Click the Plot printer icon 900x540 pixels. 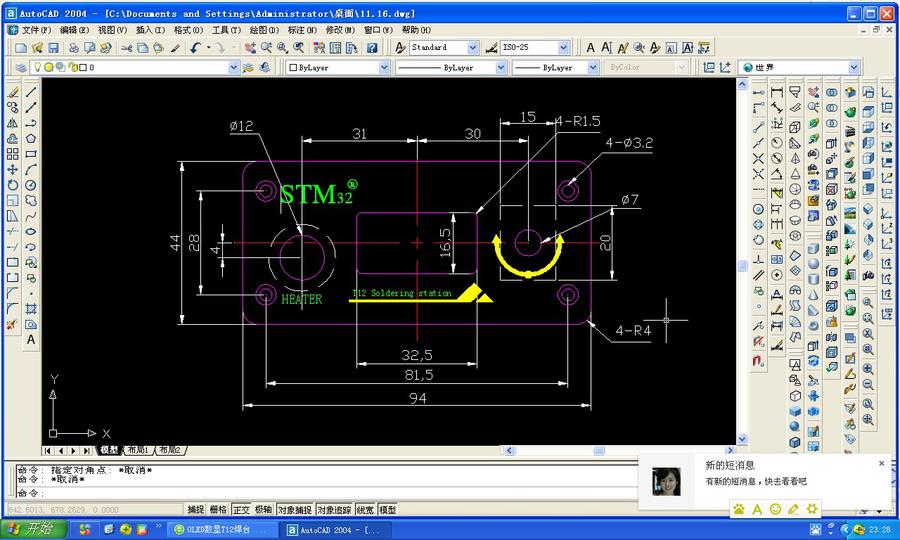coord(73,48)
